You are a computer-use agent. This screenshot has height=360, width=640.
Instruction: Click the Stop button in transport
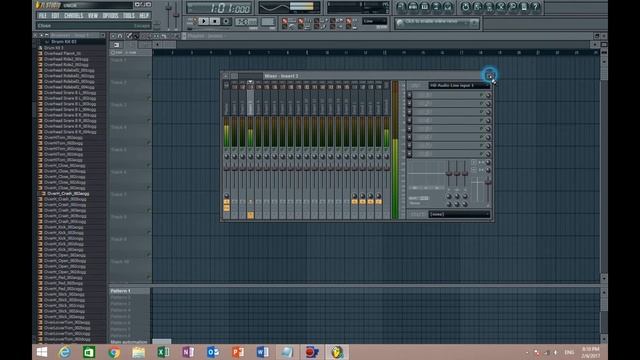215,21
